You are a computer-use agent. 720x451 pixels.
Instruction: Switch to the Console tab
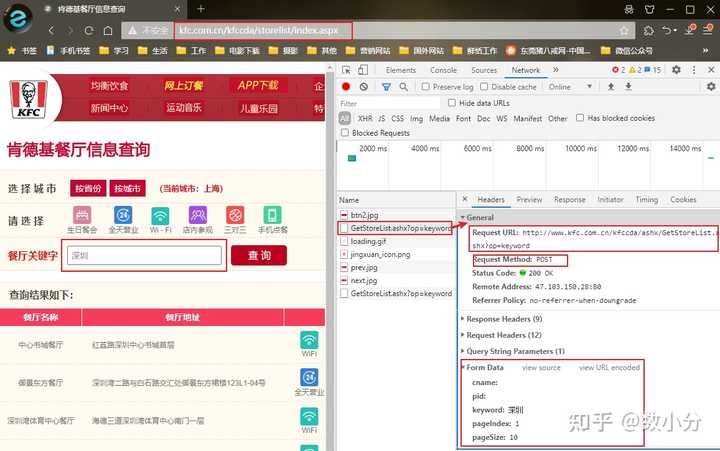click(443, 70)
